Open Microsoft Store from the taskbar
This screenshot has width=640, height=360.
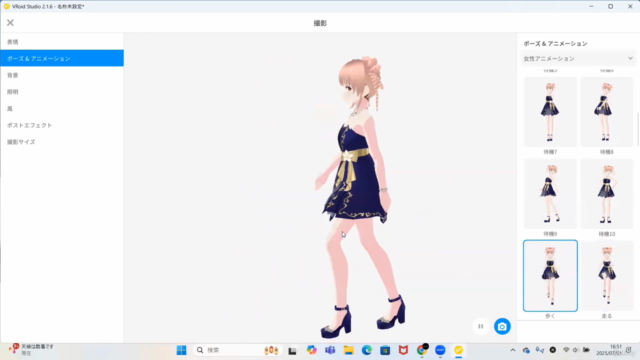pos(385,350)
